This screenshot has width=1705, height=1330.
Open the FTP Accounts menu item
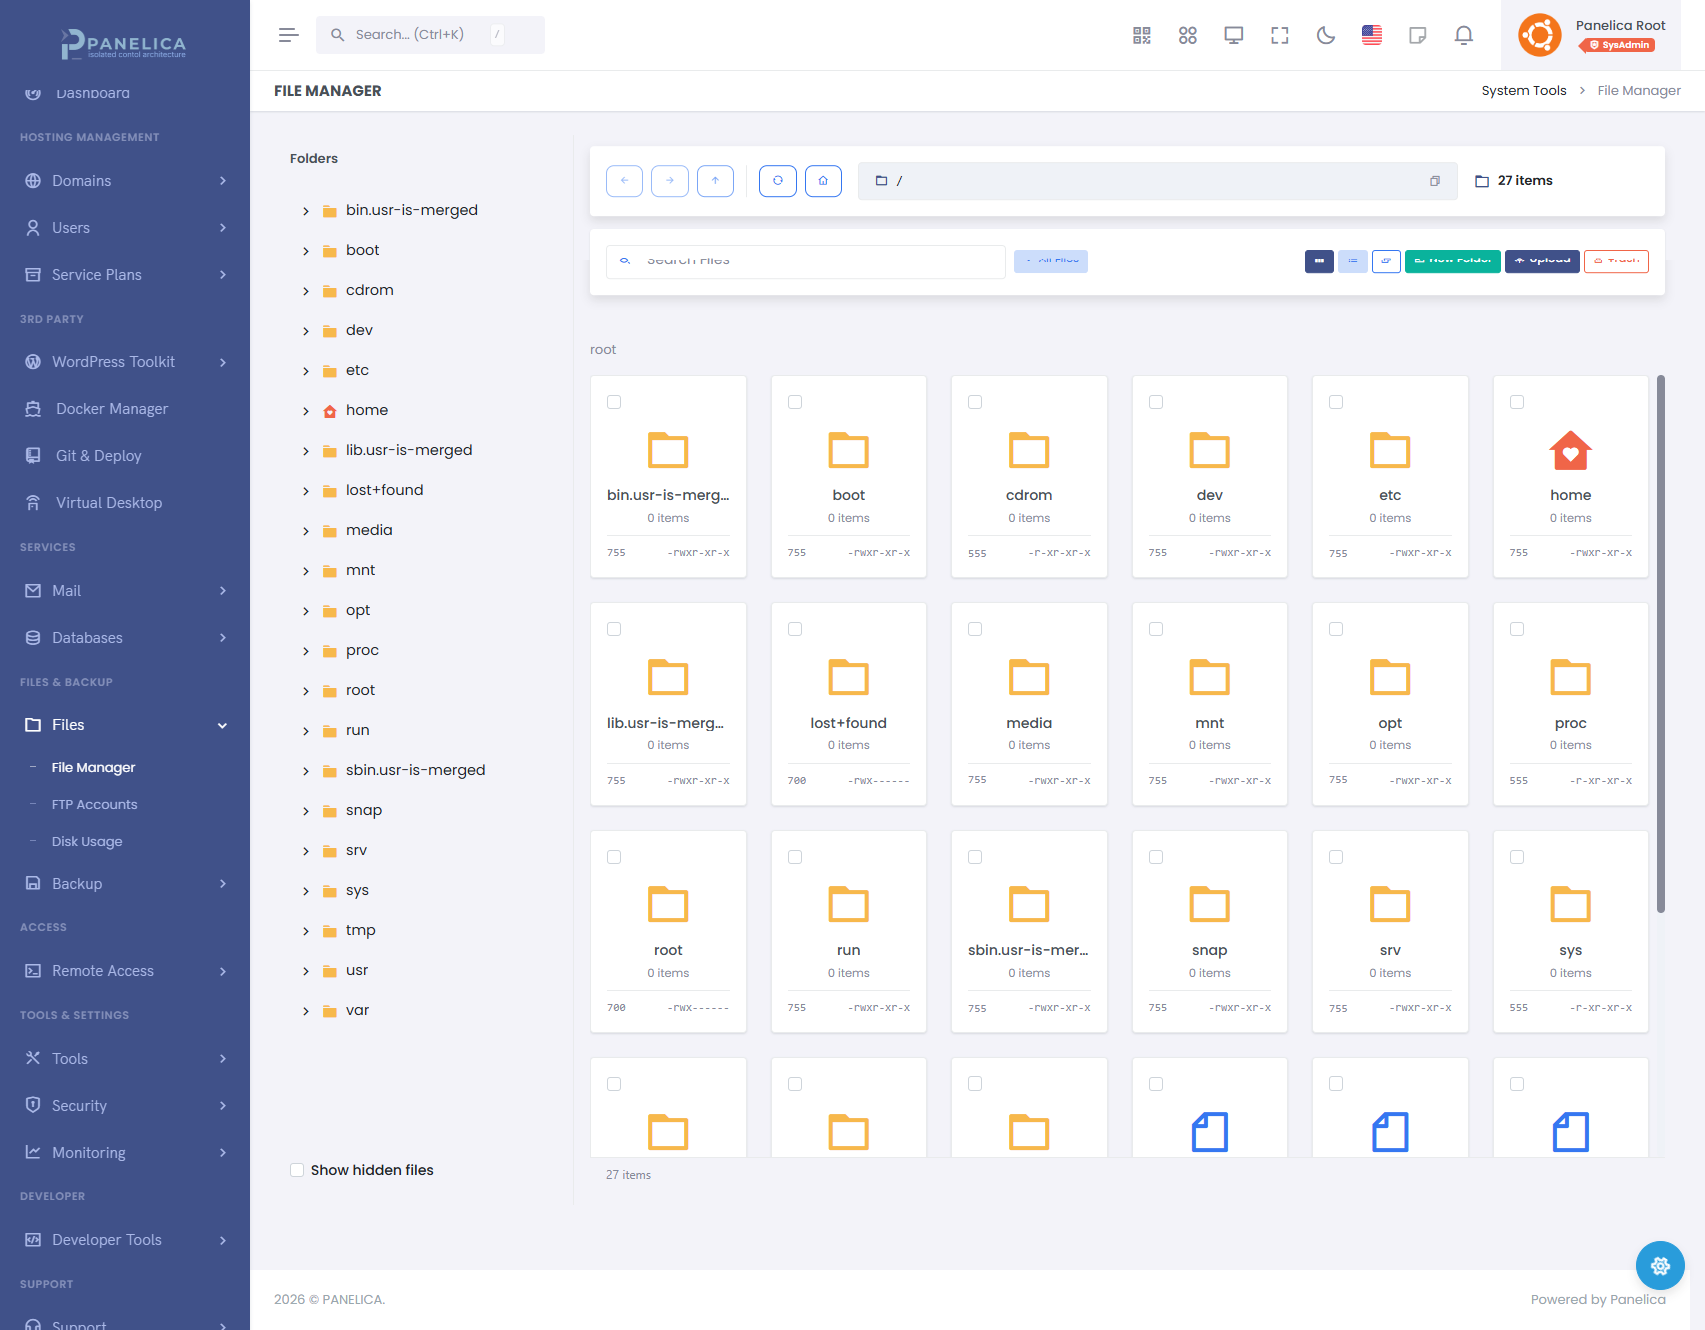coord(94,804)
